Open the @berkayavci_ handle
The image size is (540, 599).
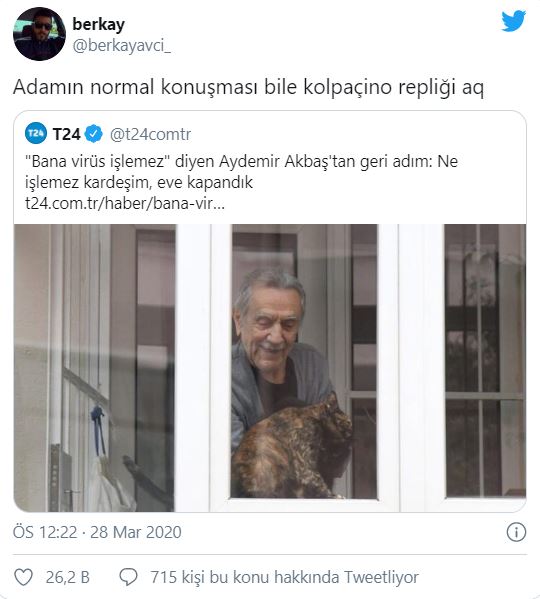(121, 46)
